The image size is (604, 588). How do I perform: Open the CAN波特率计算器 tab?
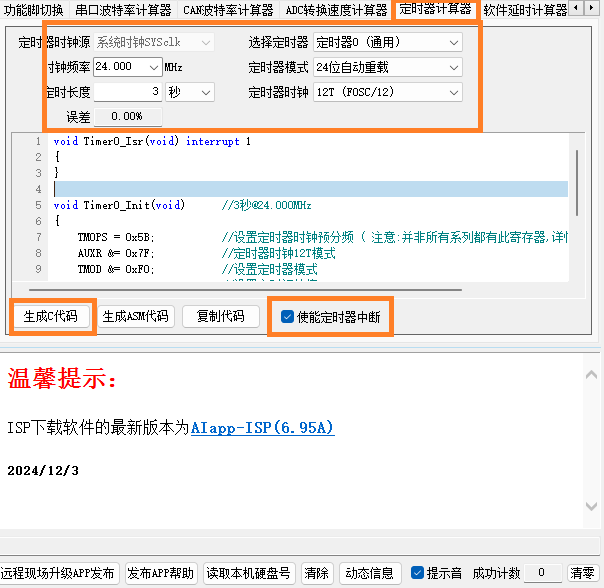pyautogui.click(x=228, y=10)
